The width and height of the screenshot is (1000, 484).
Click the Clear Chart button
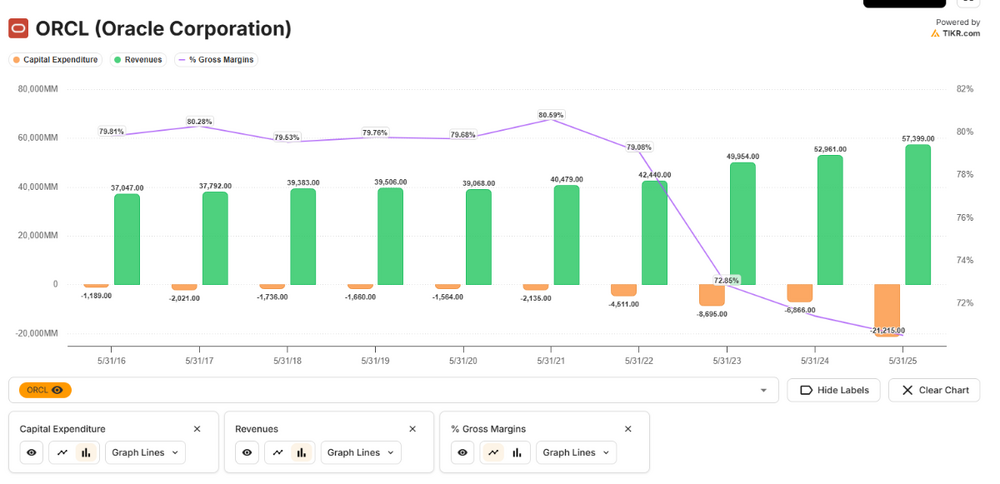pos(934,390)
